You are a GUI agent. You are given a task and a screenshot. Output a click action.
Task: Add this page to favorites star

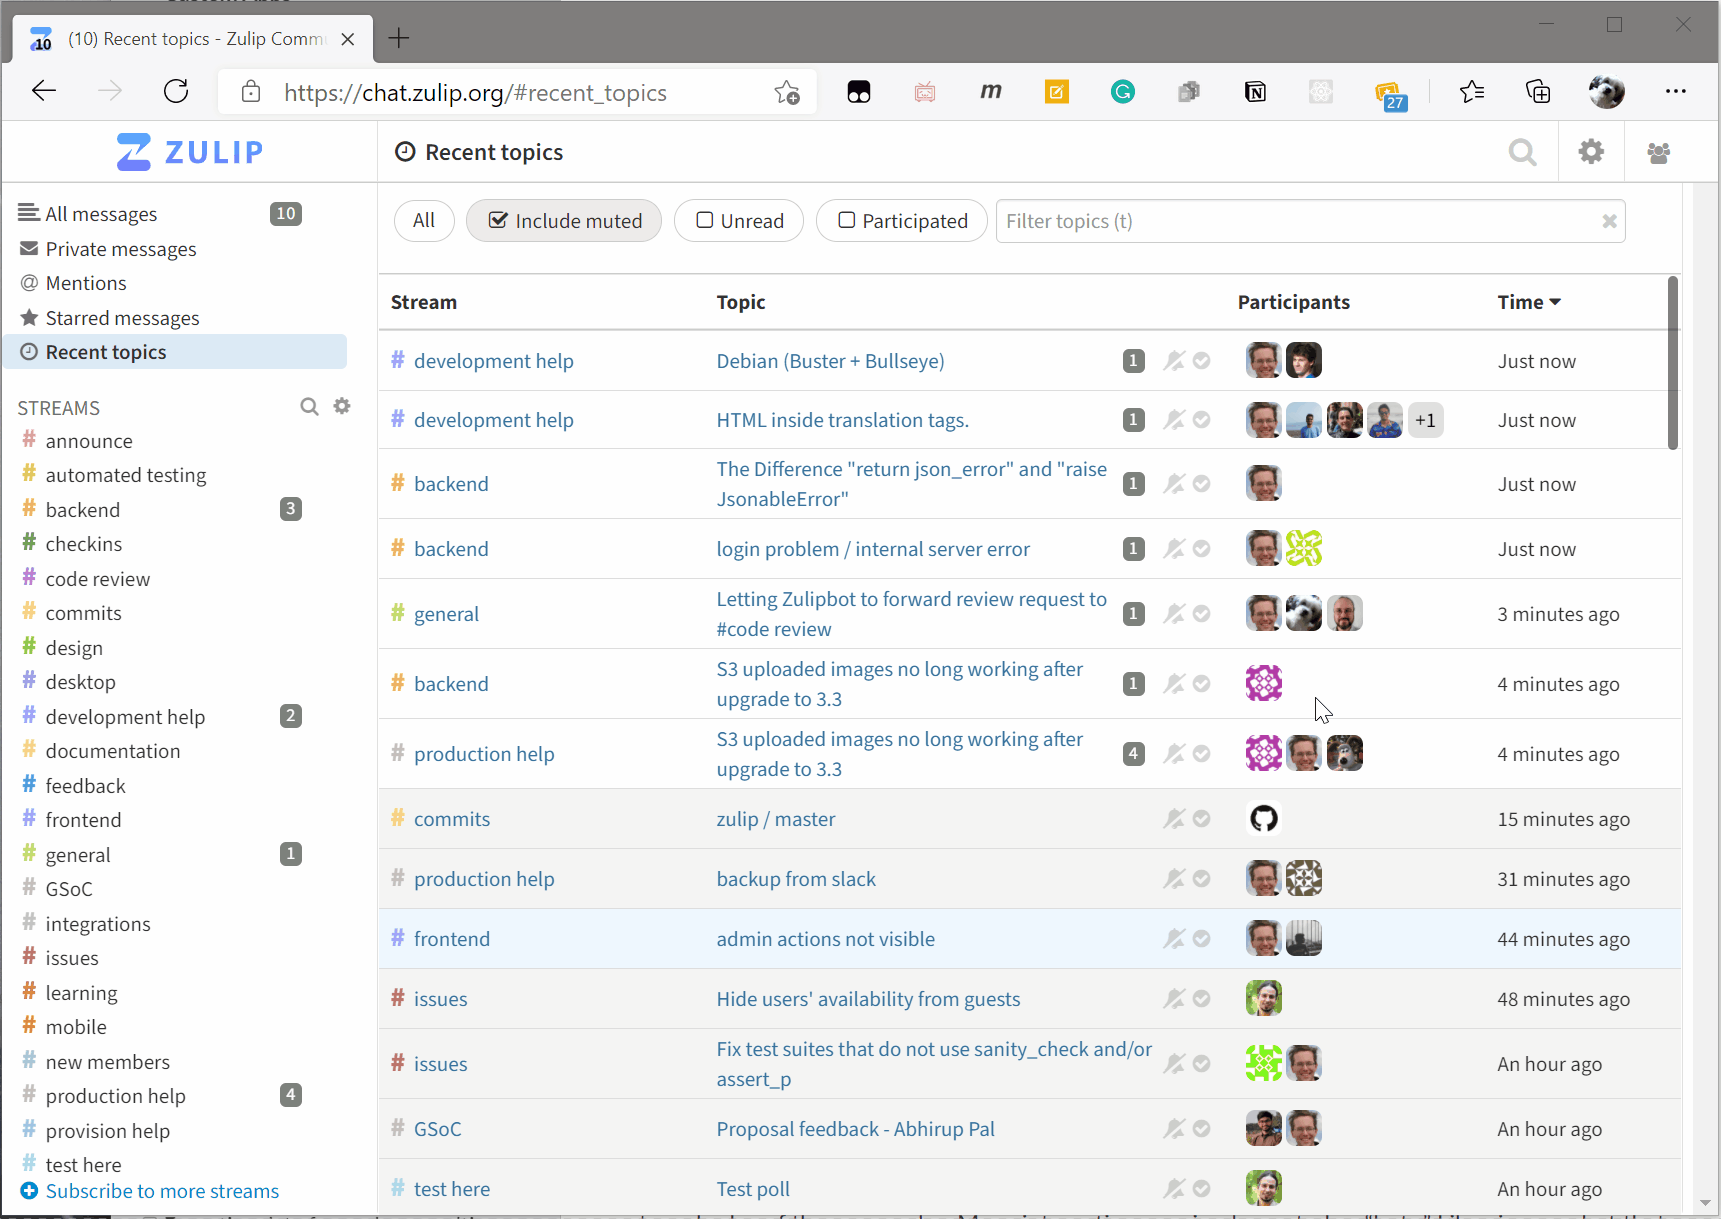point(787,93)
